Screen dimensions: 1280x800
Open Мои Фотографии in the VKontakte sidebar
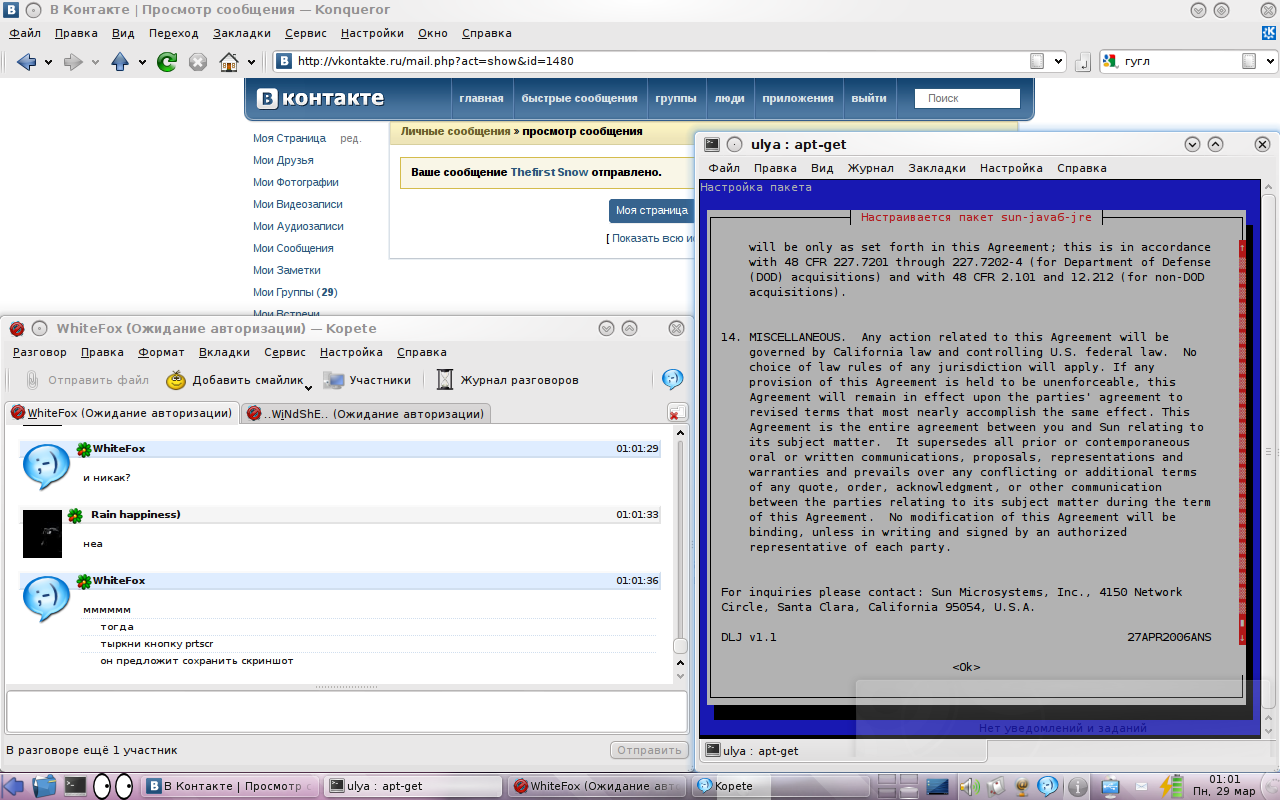[x=296, y=182]
